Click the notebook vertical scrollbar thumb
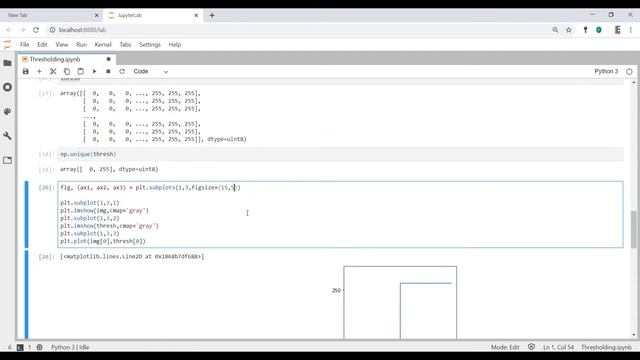The width and height of the screenshot is (640, 360). [633, 229]
